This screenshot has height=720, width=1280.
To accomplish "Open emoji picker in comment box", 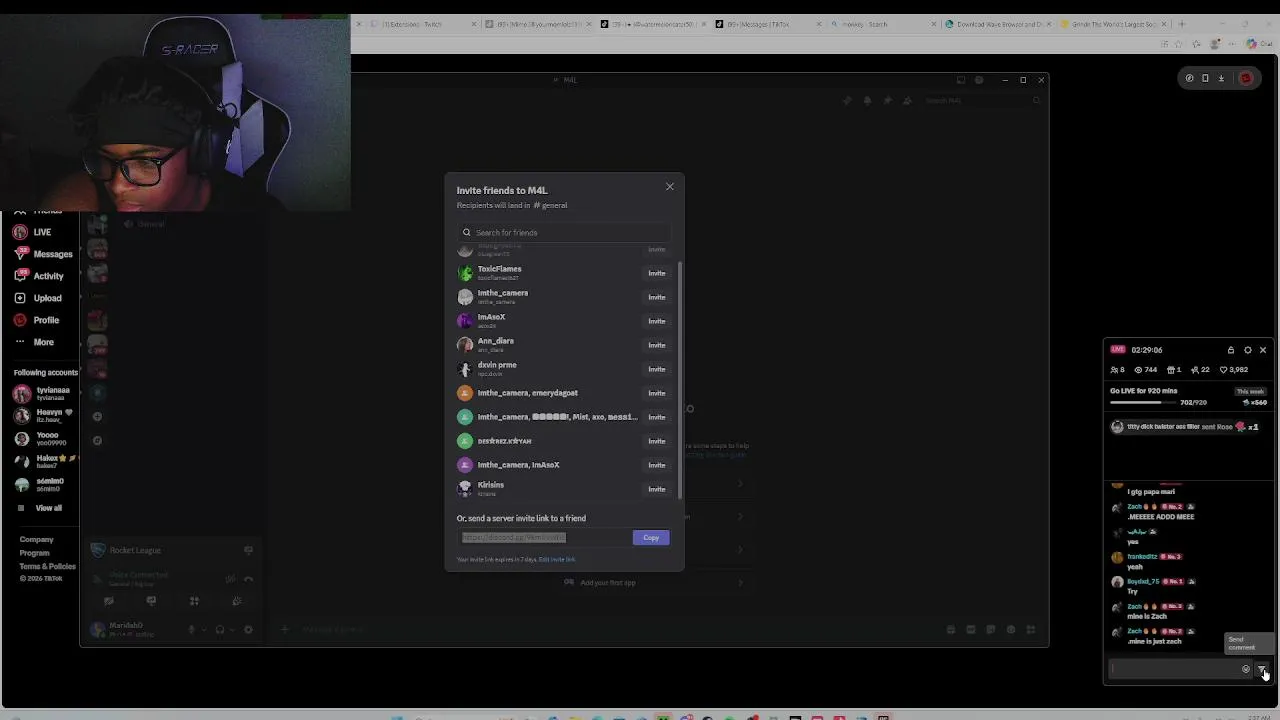I will 1246,669.
